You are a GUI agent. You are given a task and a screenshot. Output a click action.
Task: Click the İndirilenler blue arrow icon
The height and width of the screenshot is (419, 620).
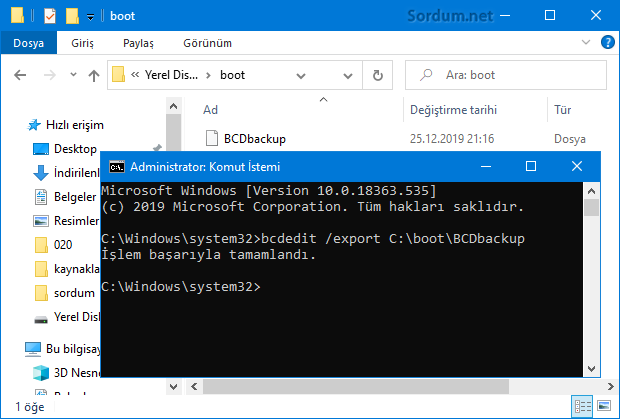coord(41,173)
